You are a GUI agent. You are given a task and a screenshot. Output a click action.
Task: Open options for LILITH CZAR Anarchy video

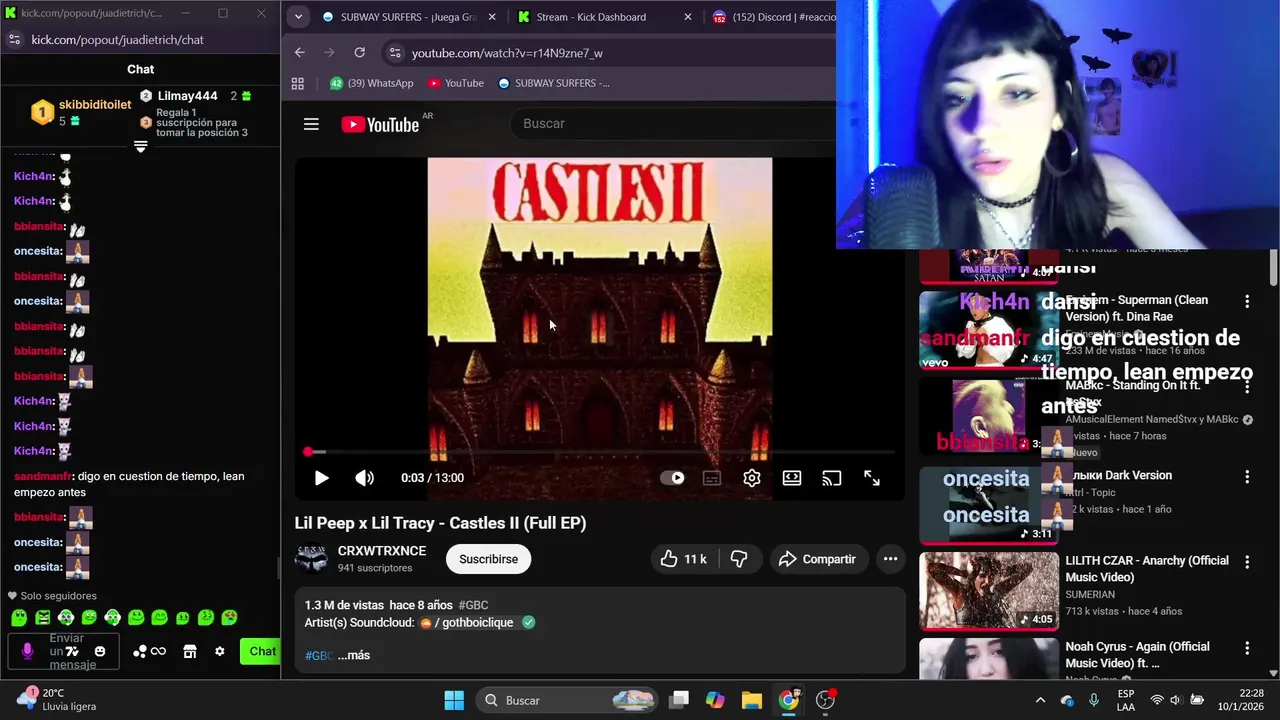[1247, 563]
